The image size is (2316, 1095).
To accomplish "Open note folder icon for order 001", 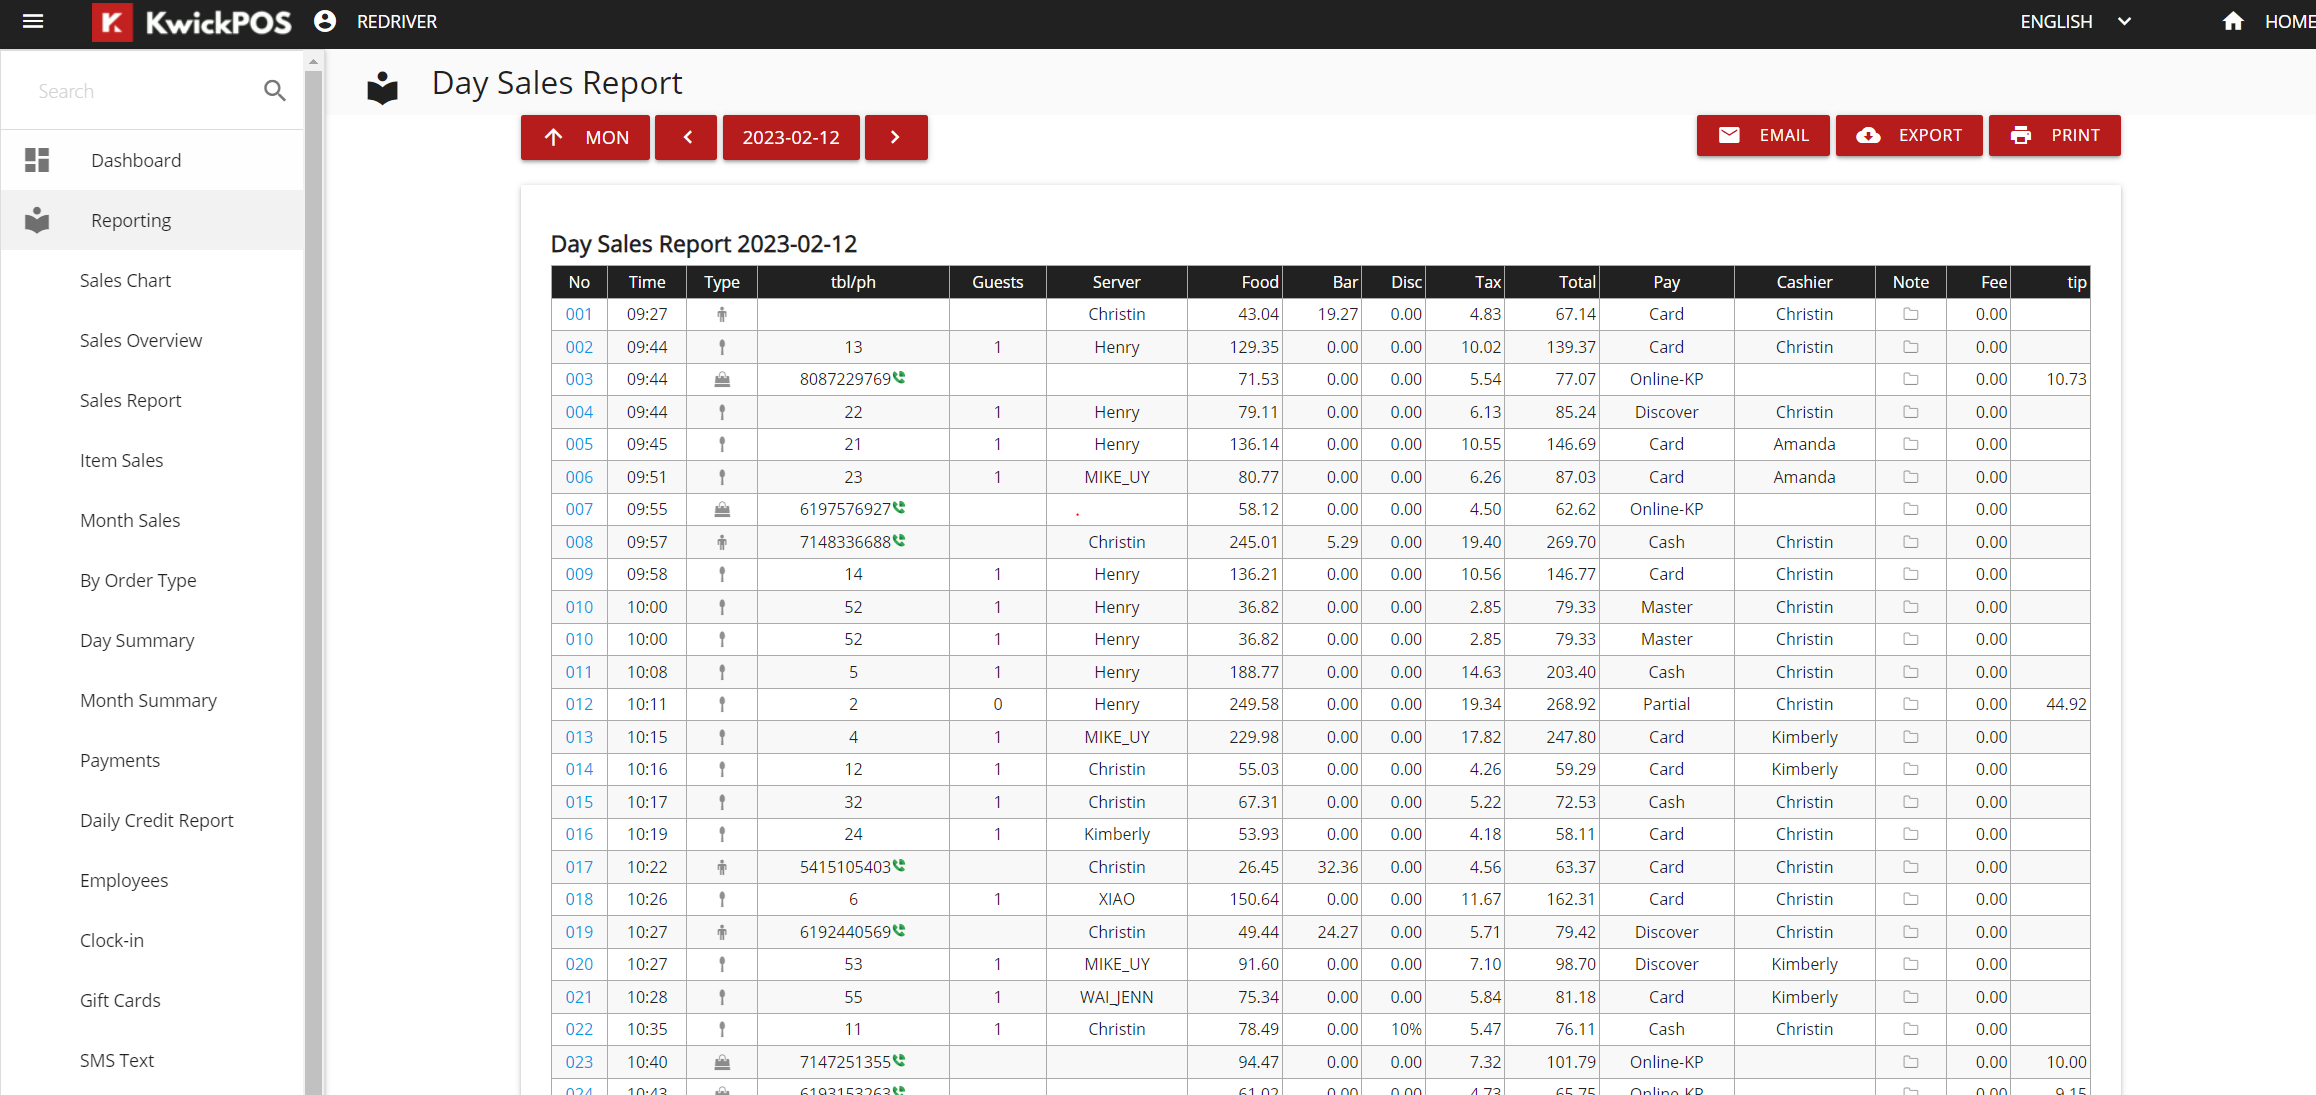I will tap(1910, 314).
